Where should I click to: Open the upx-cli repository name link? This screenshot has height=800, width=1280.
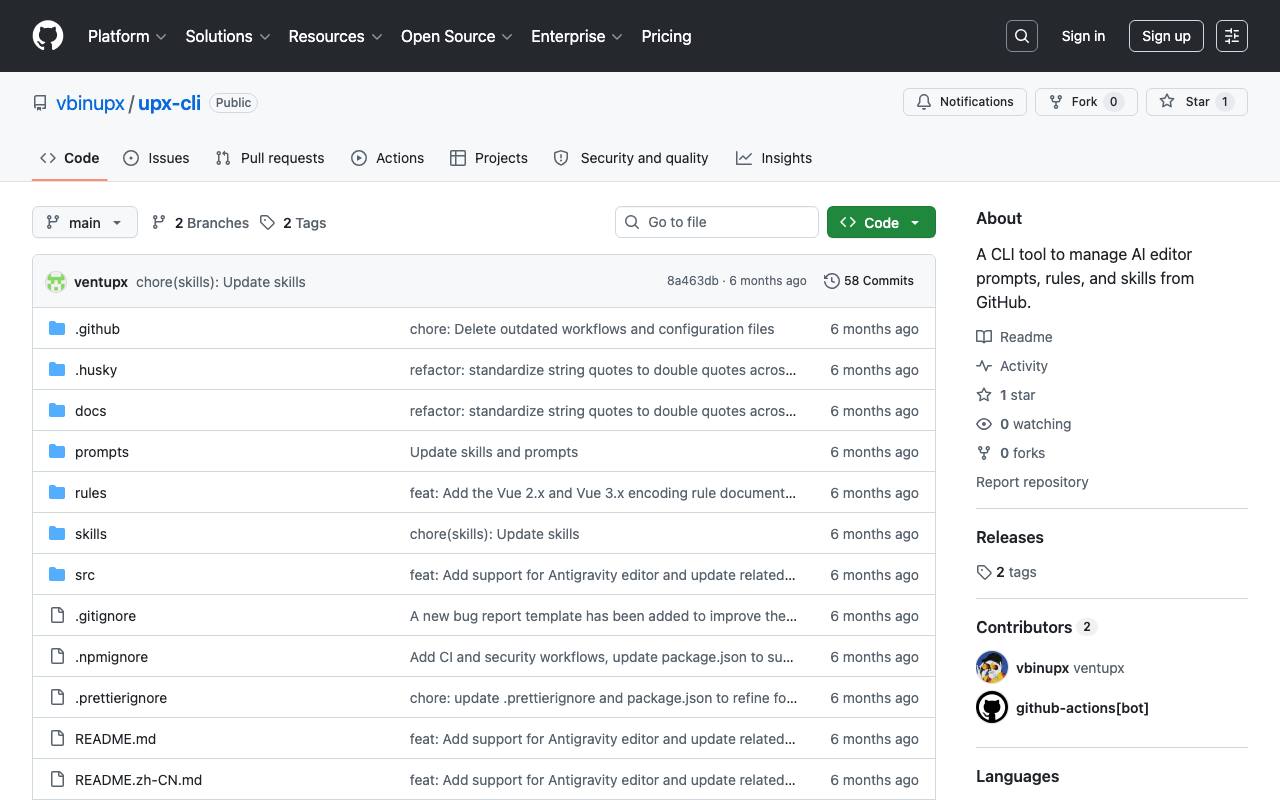coord(169,103)
